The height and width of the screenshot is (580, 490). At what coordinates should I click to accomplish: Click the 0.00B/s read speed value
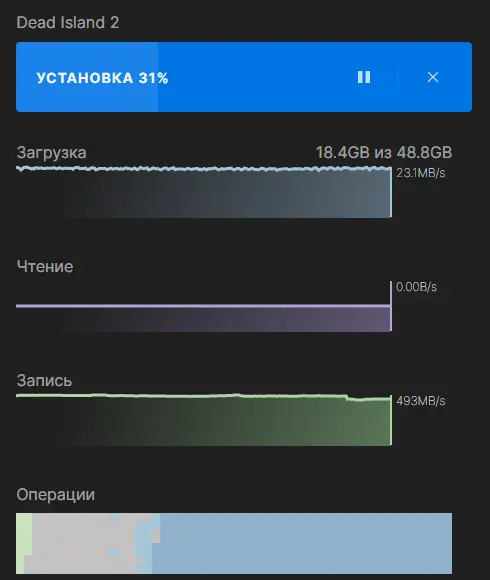416,287
